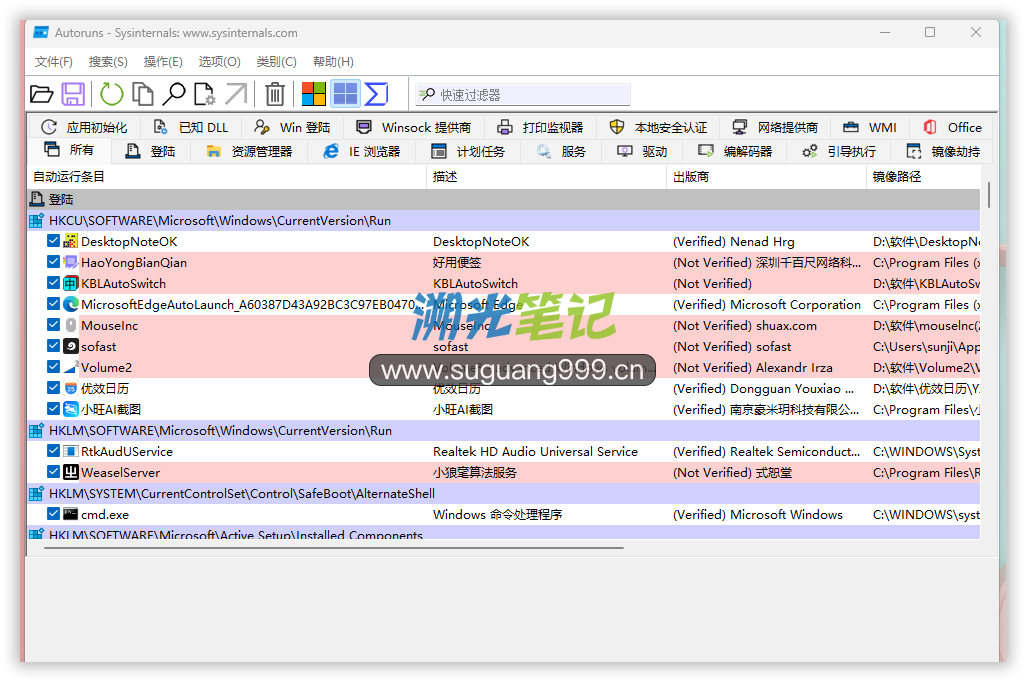Toggle colorful Windows logo filter icon

[313, 94]
